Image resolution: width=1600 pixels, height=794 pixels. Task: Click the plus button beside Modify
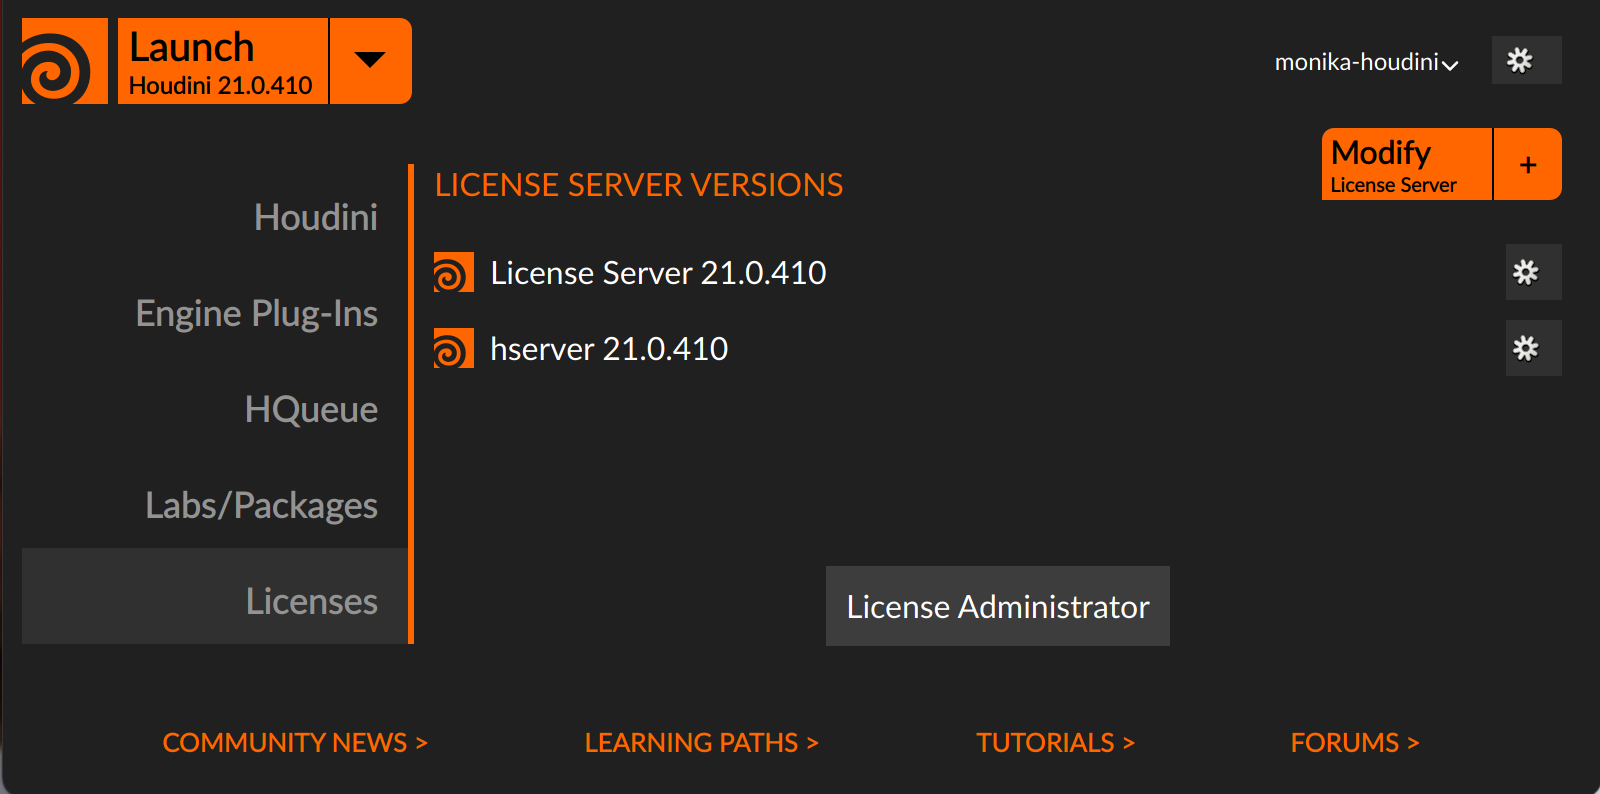[x=1528, y=164]
